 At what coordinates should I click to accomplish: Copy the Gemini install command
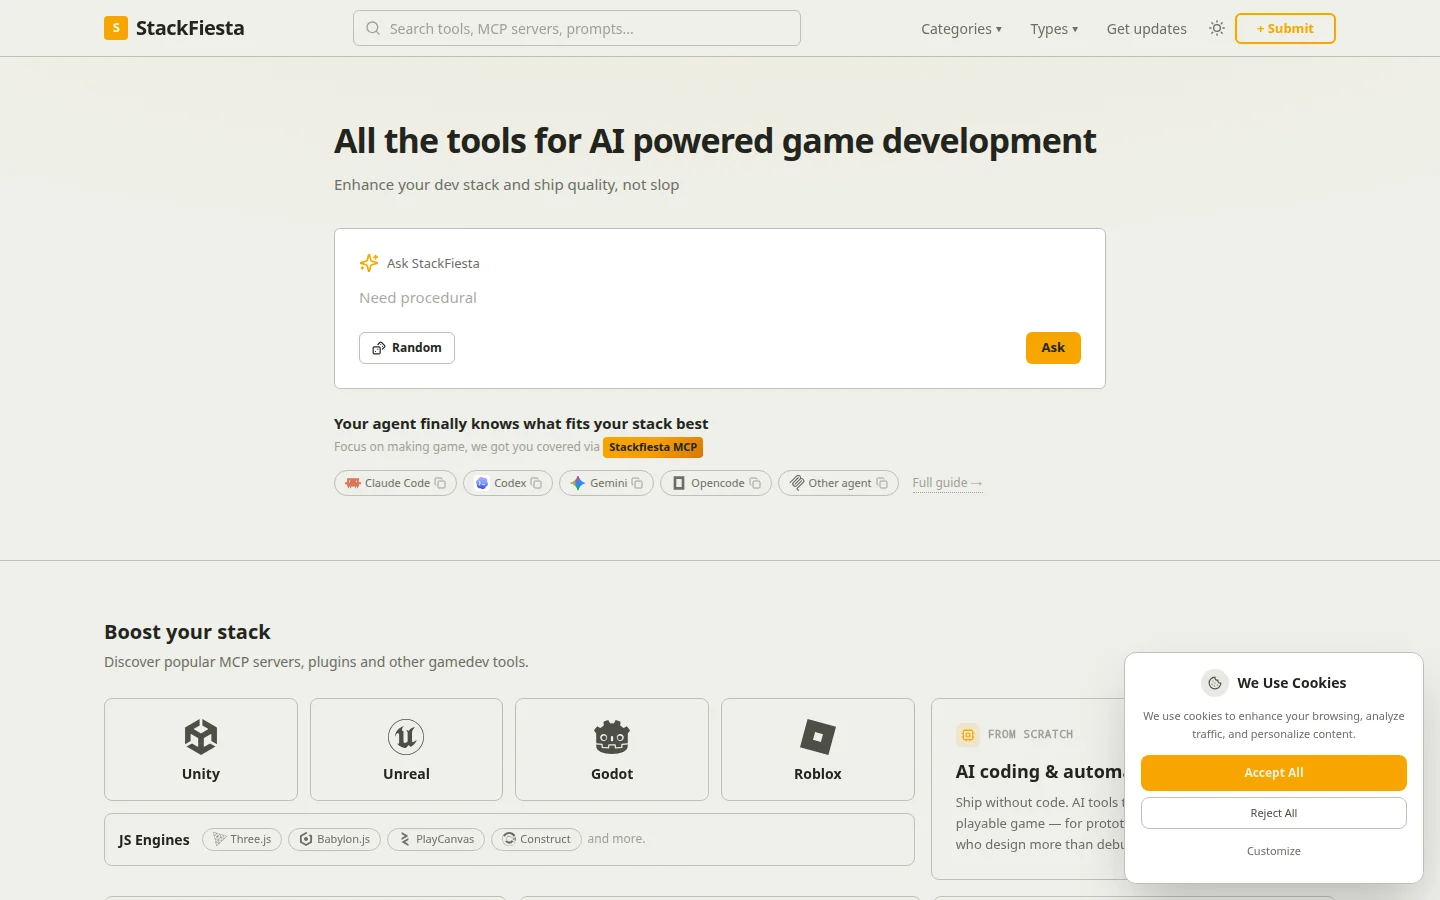click(637, 483)
